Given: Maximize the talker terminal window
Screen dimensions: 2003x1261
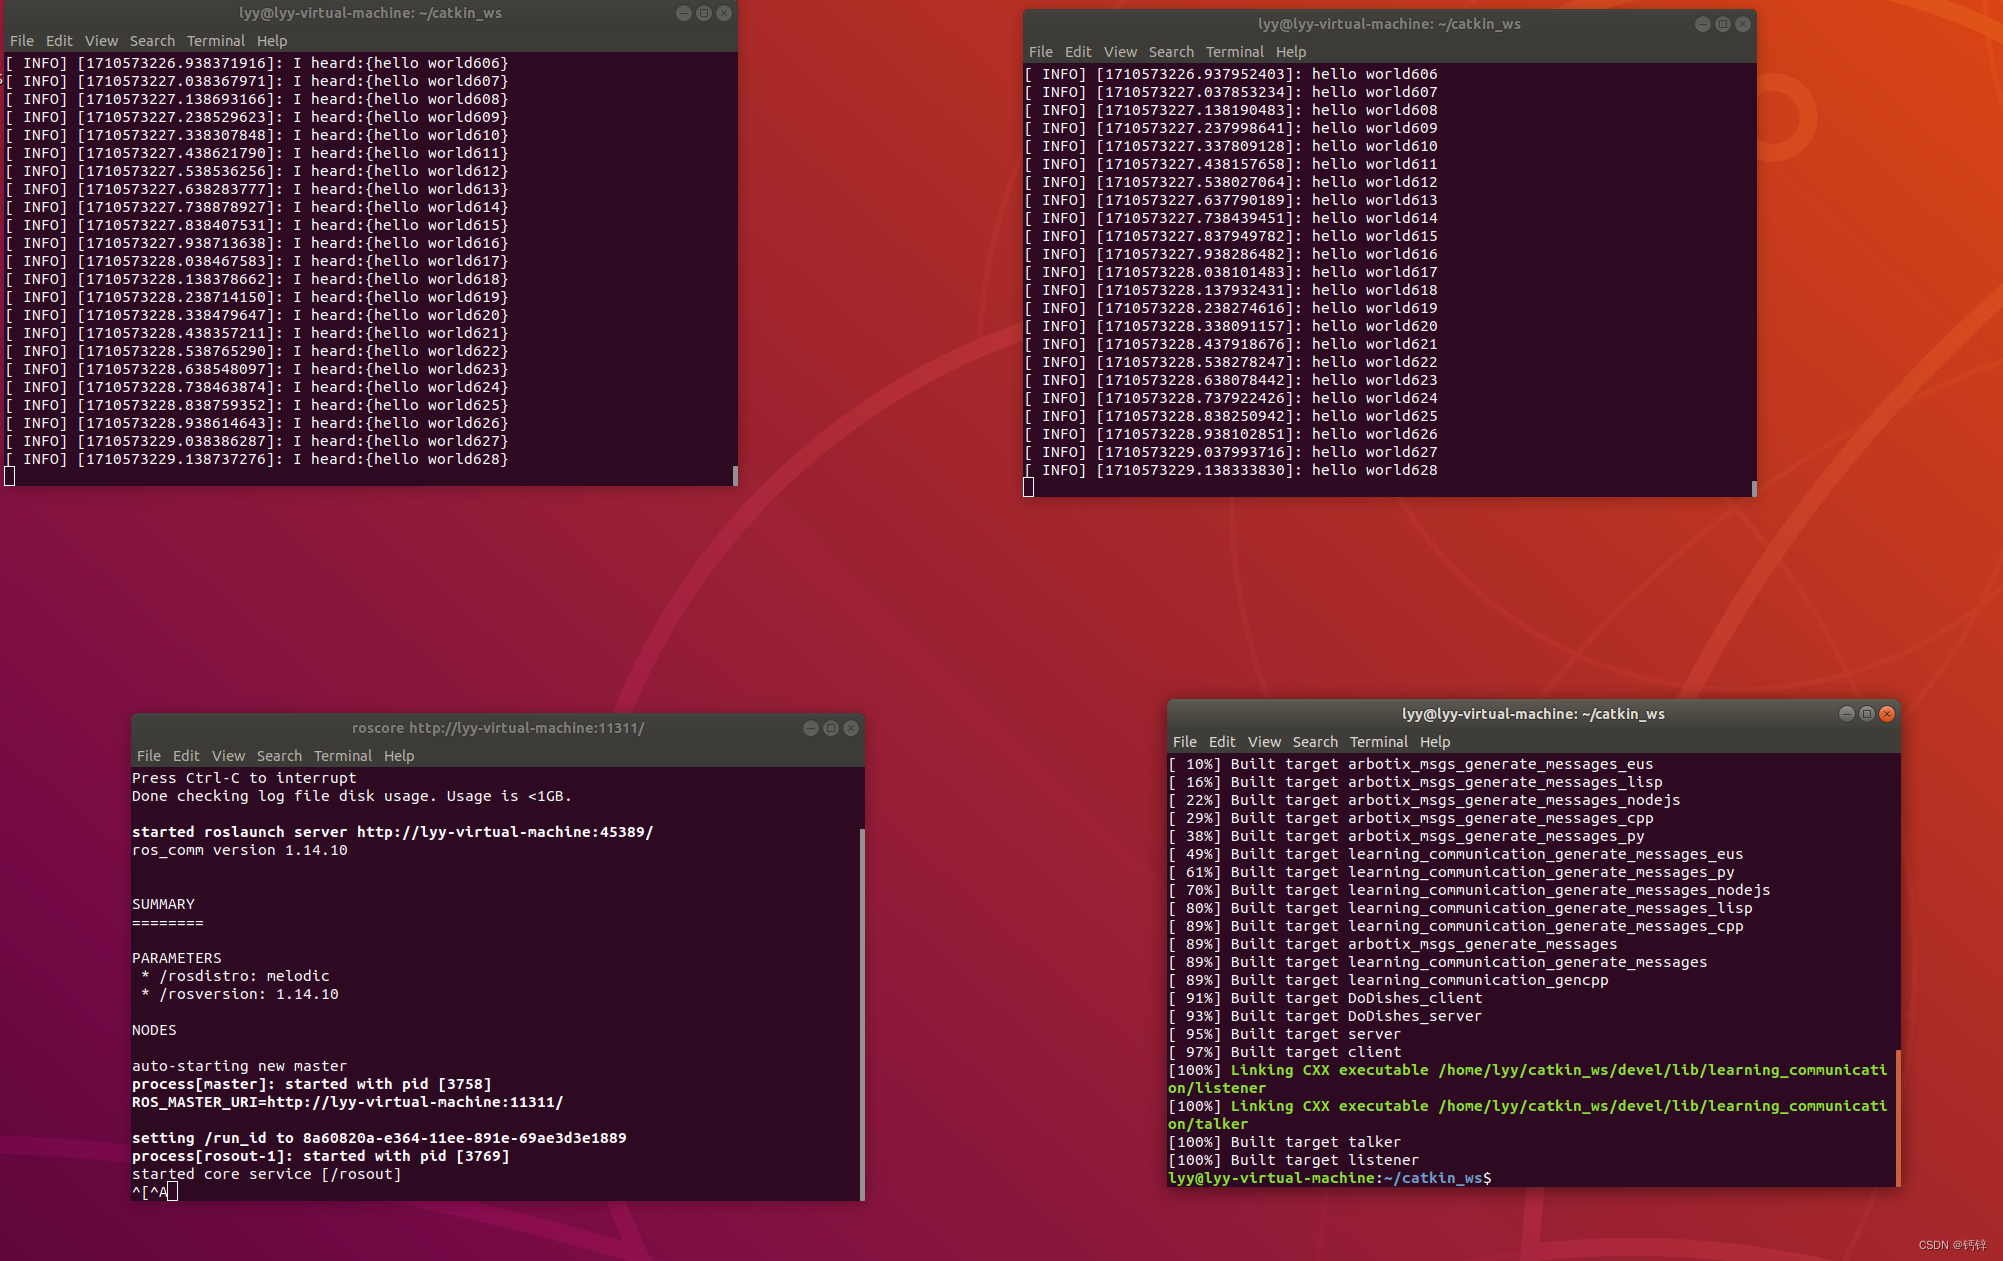Looking at the screenshot, I should click(1723, 24).
